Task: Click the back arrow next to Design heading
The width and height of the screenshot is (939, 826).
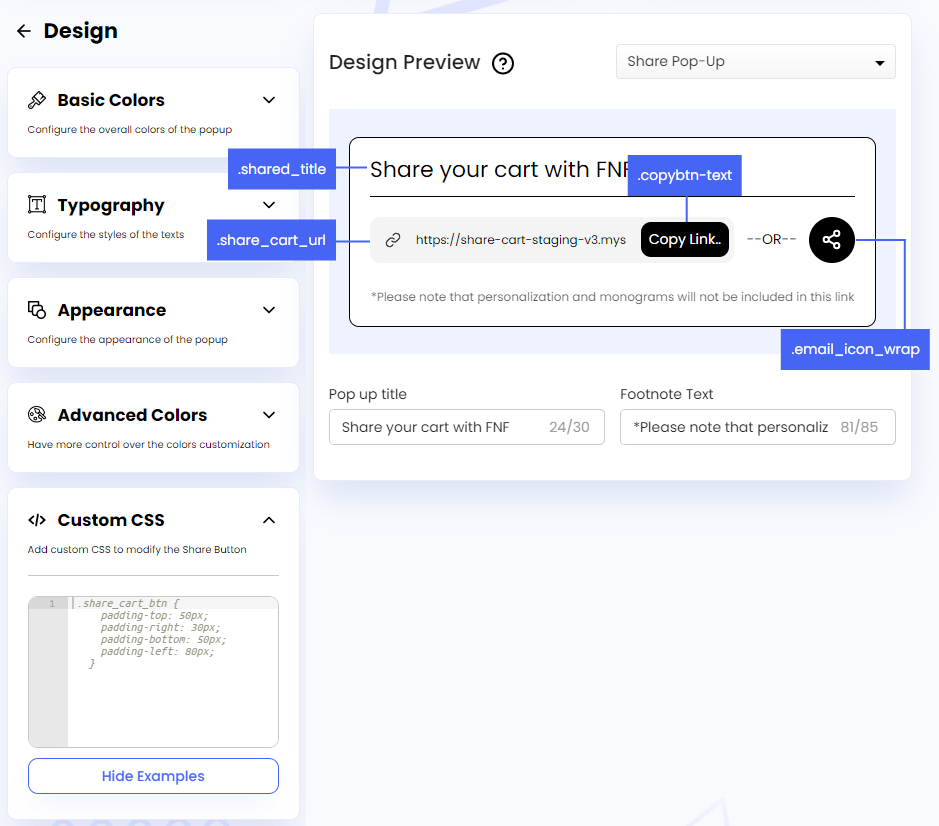Action: point(23,30)
